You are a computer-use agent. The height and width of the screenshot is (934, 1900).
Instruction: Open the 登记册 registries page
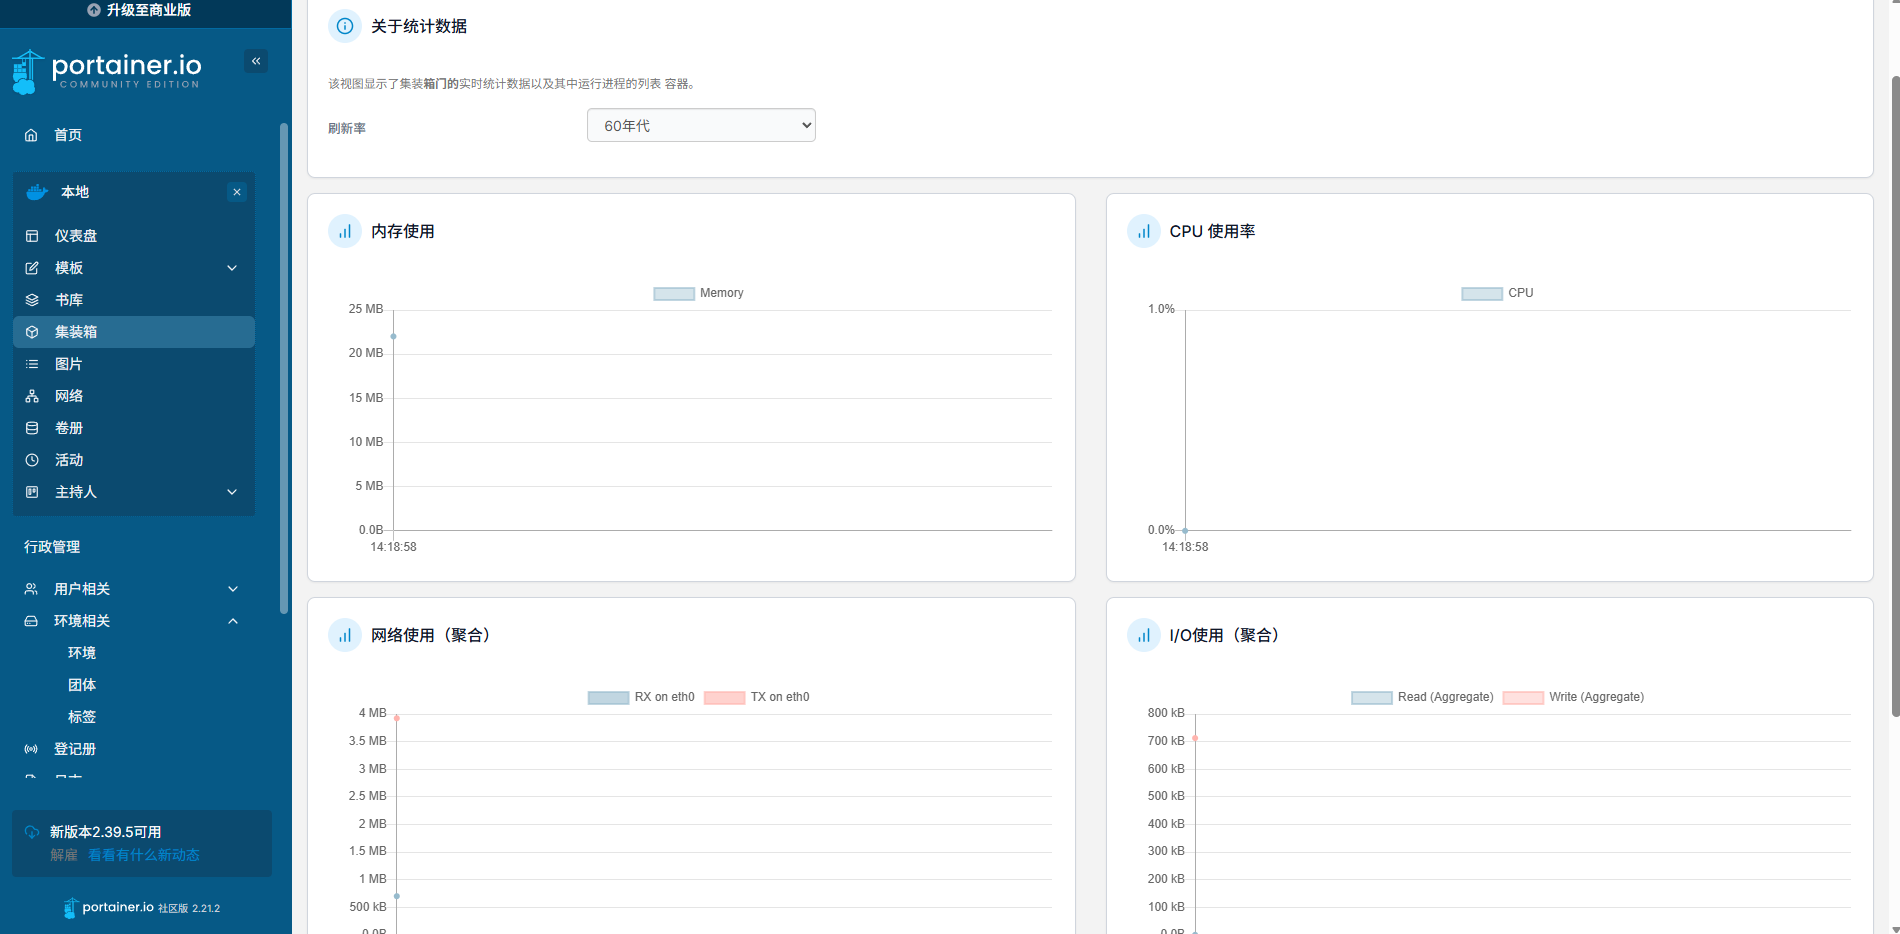75,749
